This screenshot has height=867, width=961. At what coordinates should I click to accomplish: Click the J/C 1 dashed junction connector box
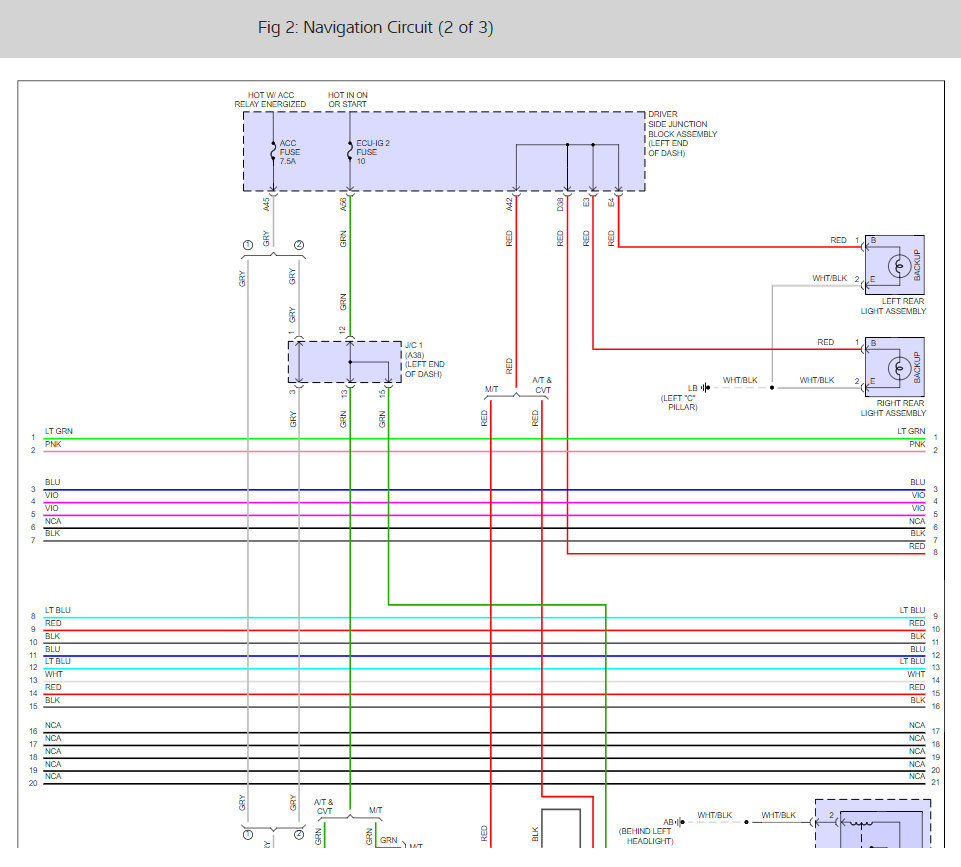[x=345, y=362]
